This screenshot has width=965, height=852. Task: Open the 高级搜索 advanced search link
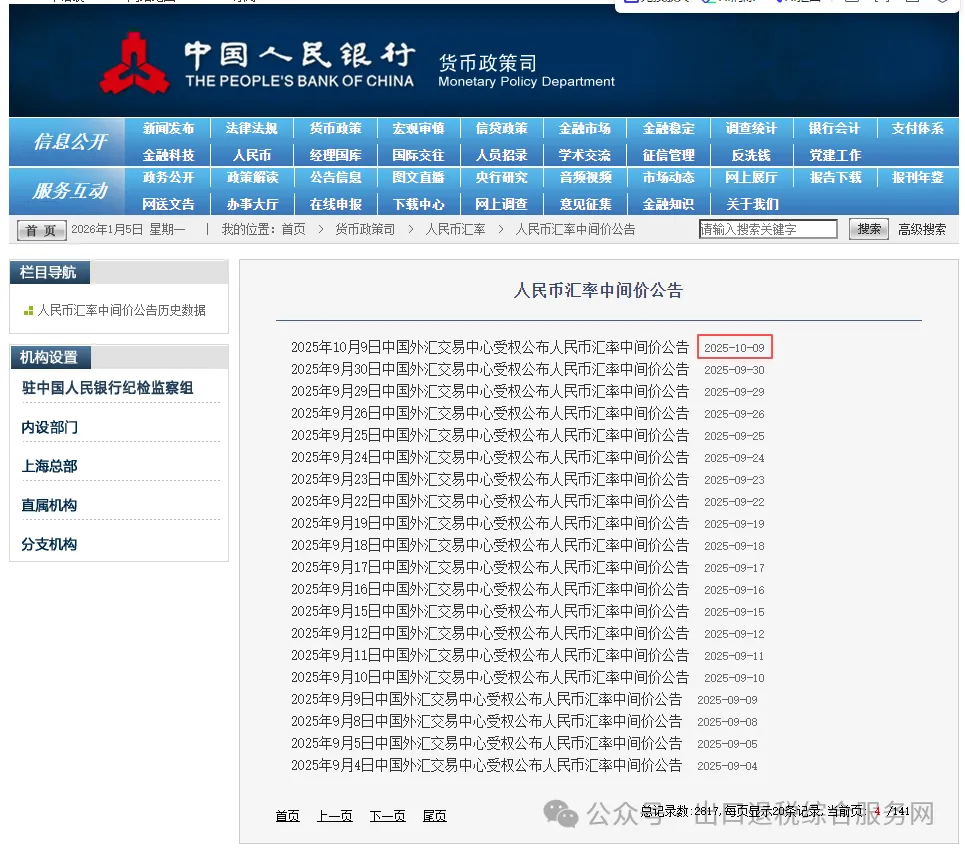[x=921, y=229]
